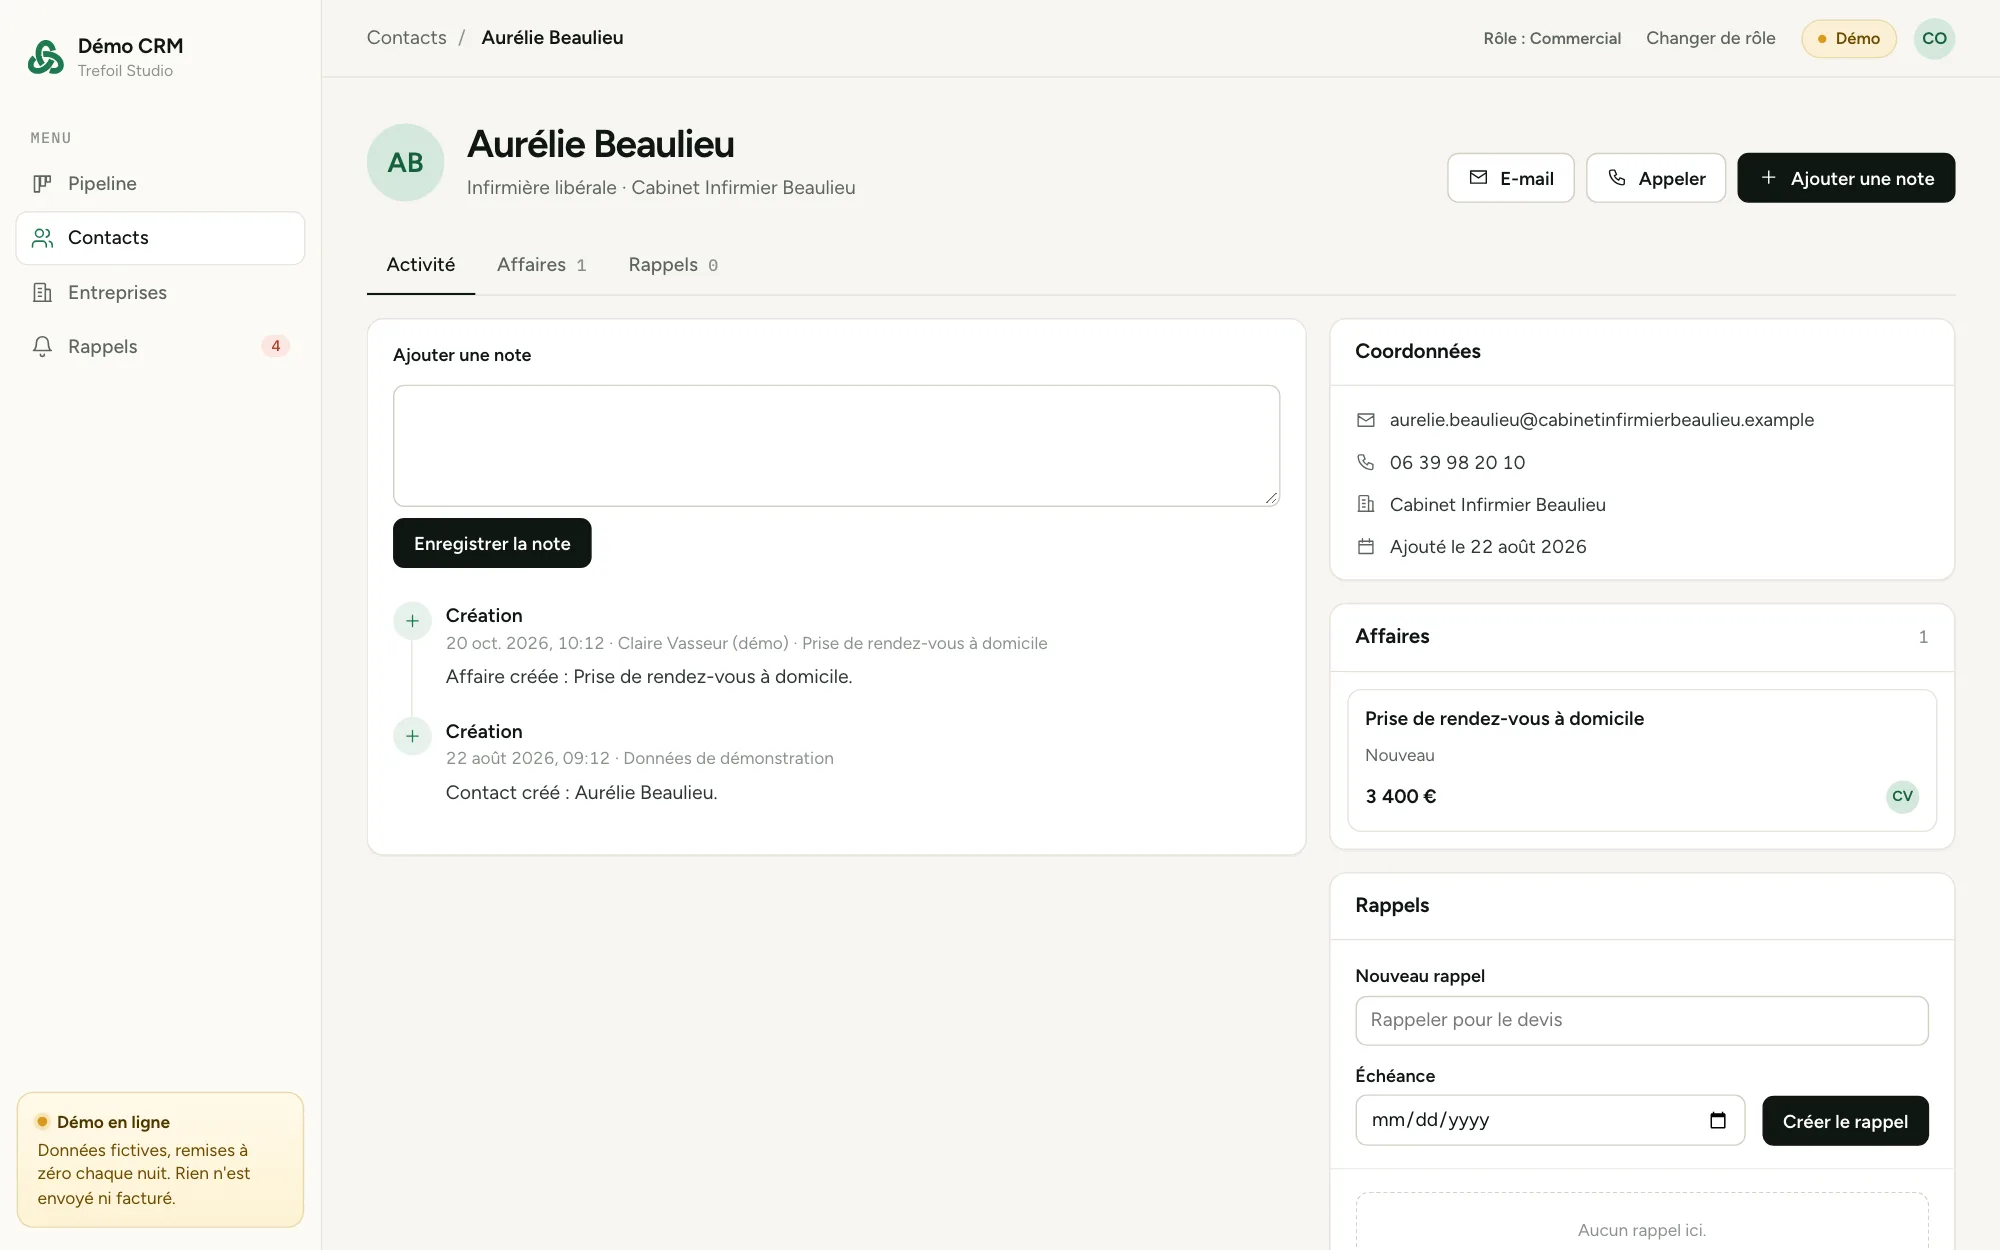Click the 3 400 € deal amount
This screenshot has width=2000, height=1250.
click(1400, 797)
